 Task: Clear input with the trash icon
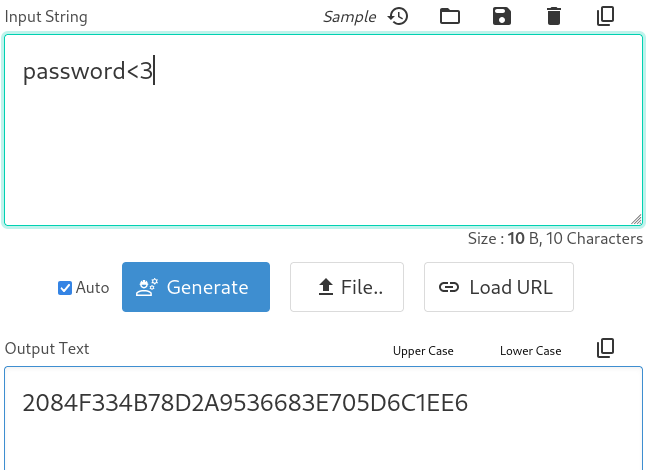point(554,16)
